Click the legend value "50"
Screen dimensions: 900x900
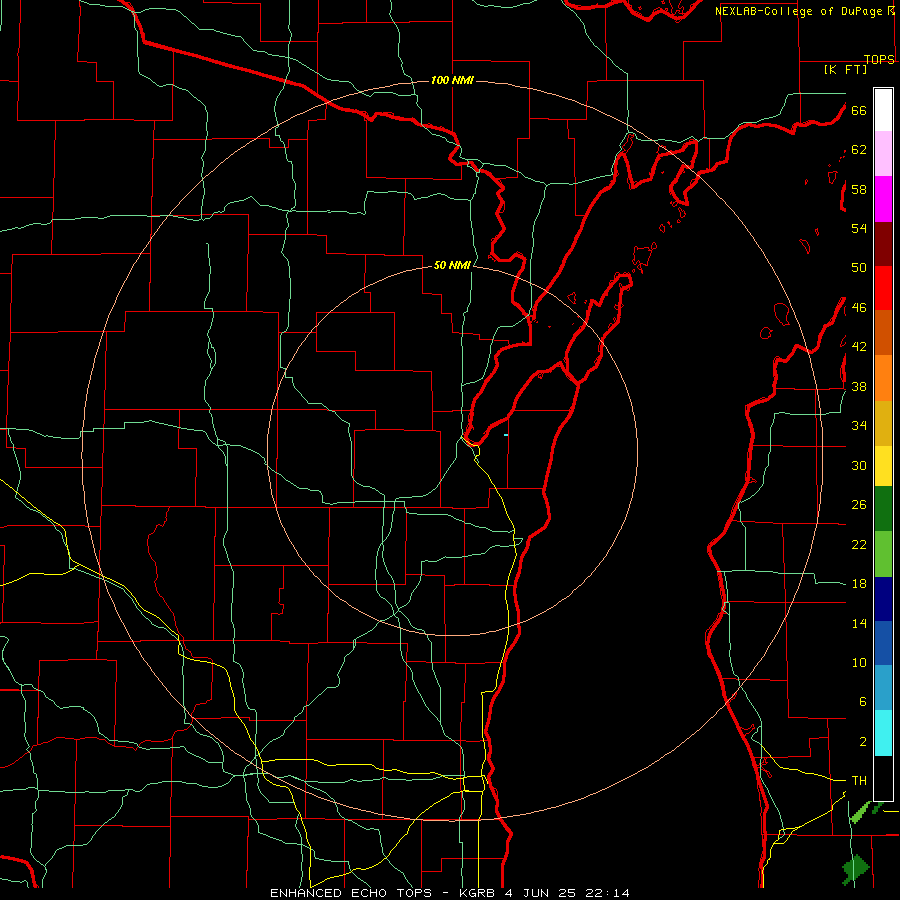pos(859,268)
